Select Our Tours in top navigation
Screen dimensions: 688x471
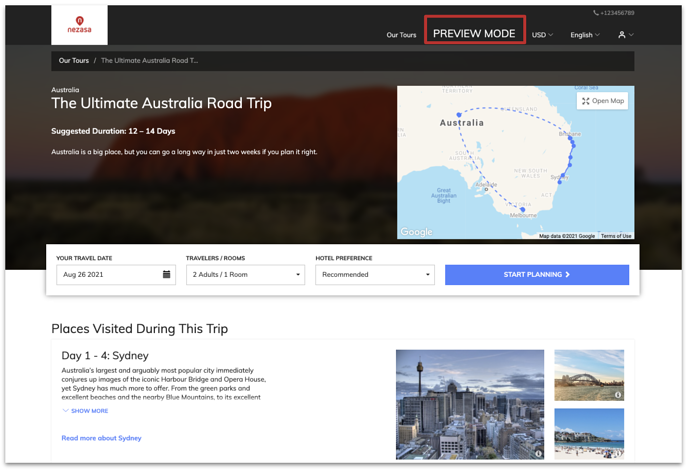(401, 35)
